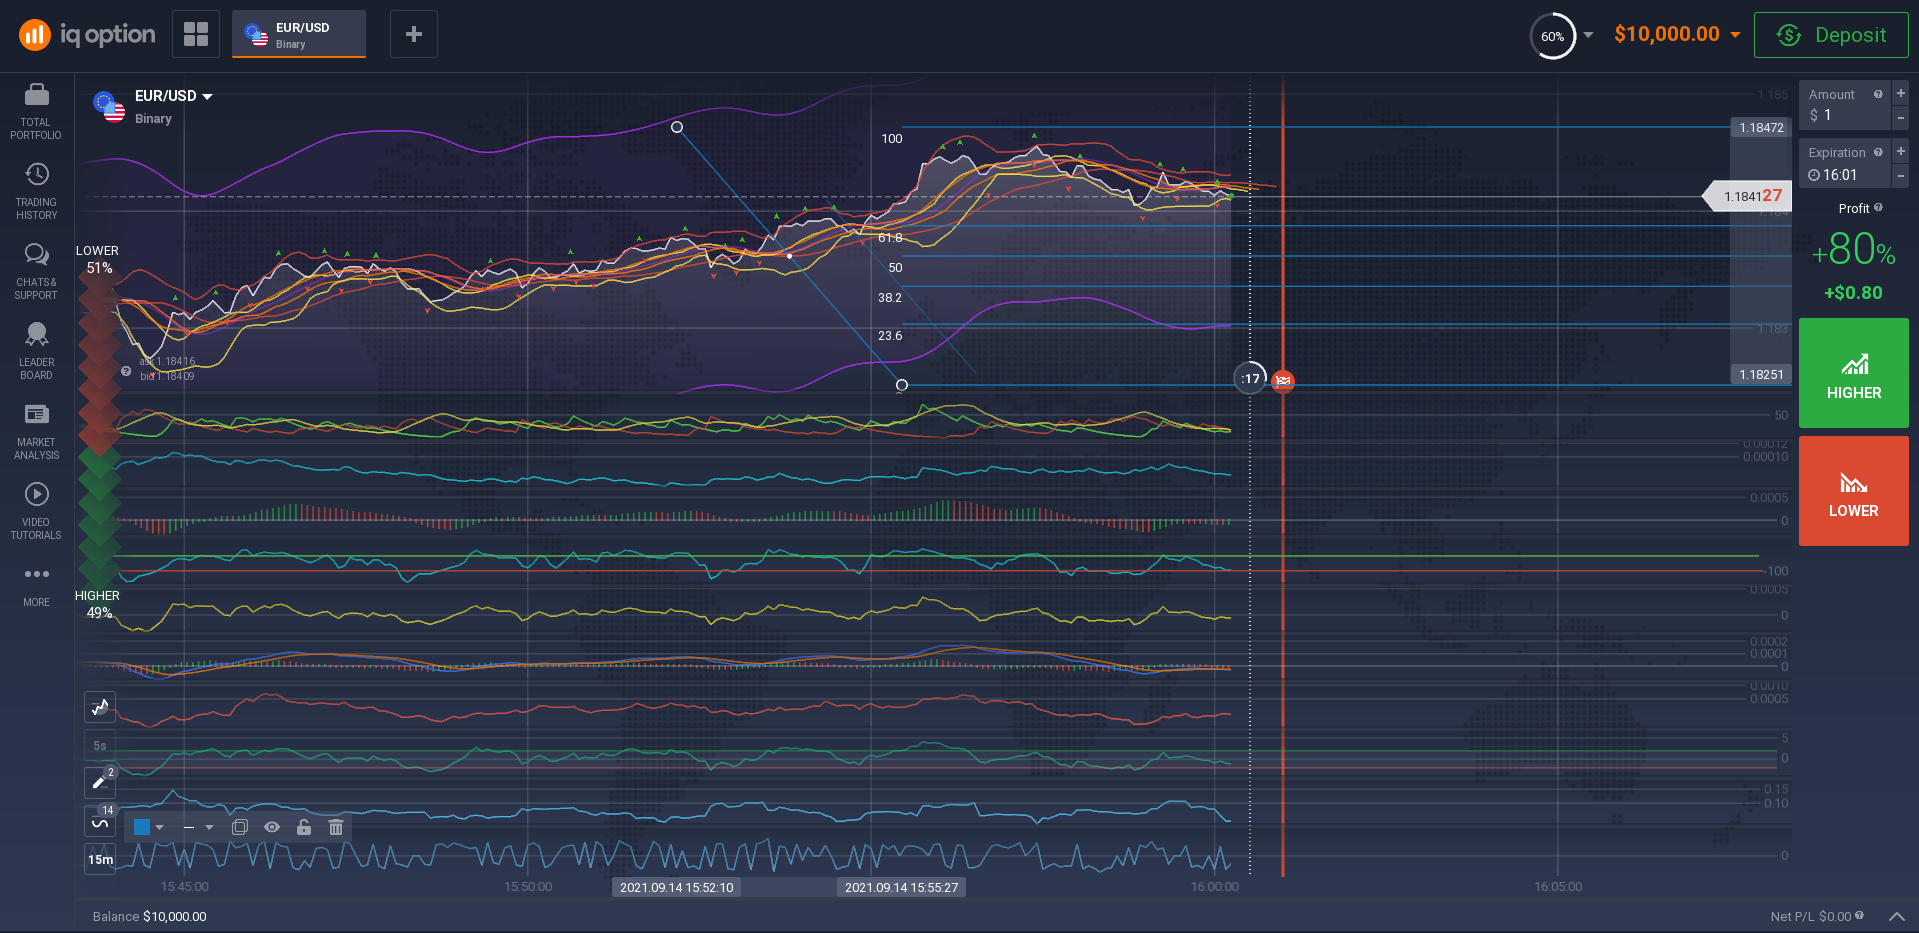Click the iq option logo
The image size is (1919, 933).
click(88, 35)
